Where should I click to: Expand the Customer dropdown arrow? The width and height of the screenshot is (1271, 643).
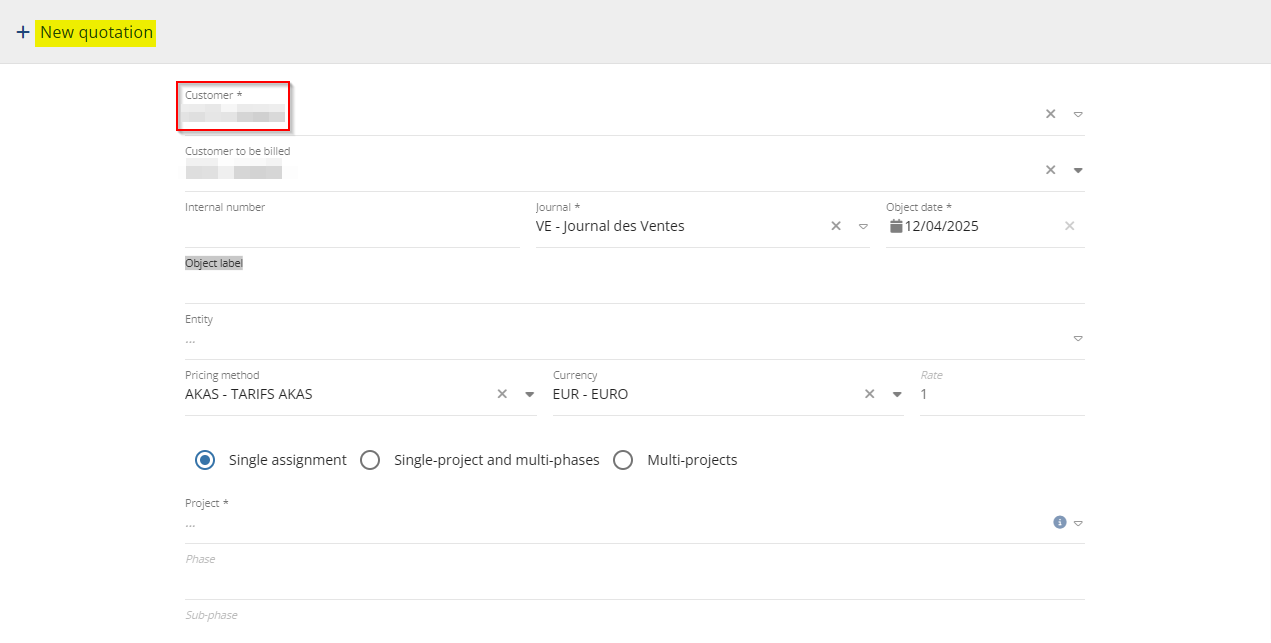pos(1078,114)
